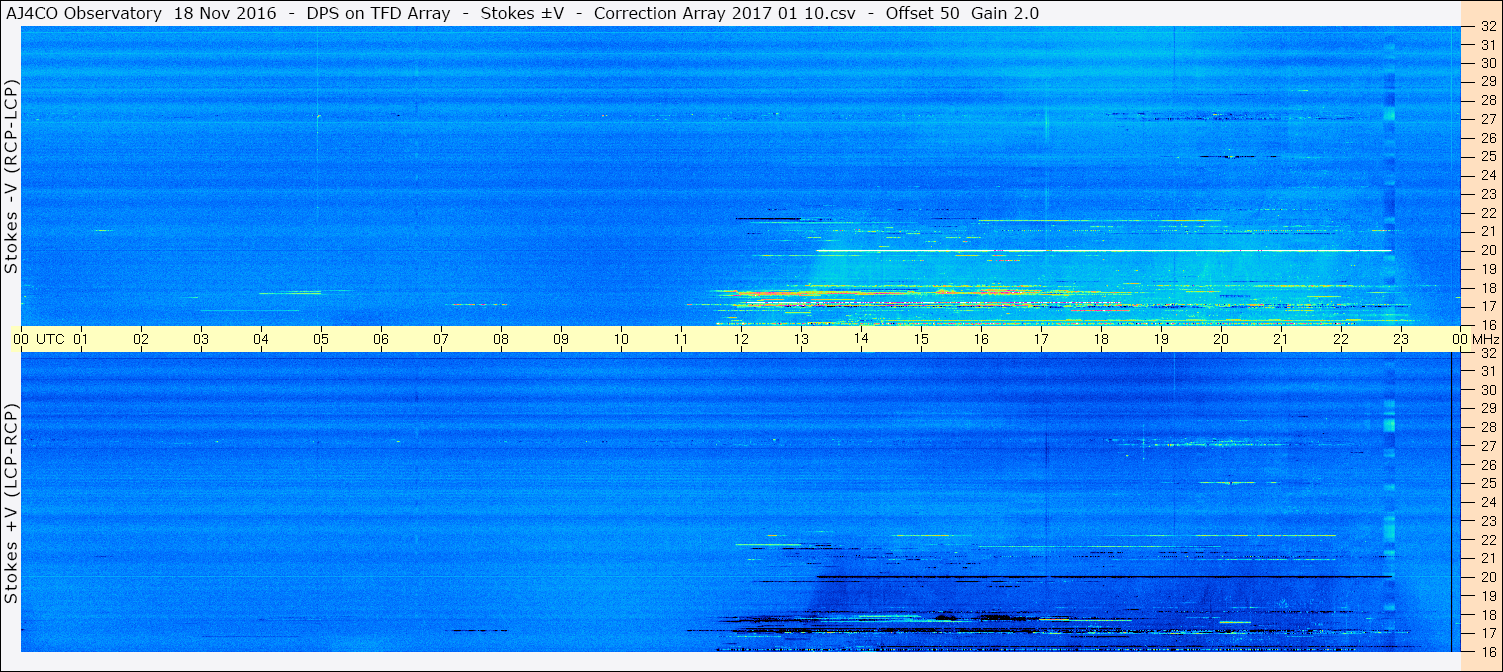Select the 17 hour time marker
The image size is (1503, 672).
[x=1042, y=339]
